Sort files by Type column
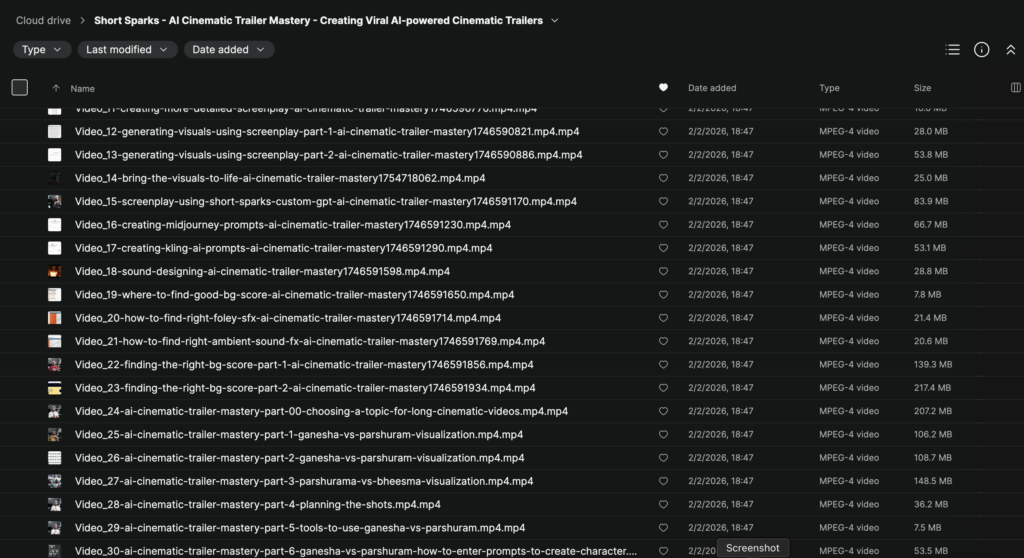1024x558 pixels. pos(829,88)
